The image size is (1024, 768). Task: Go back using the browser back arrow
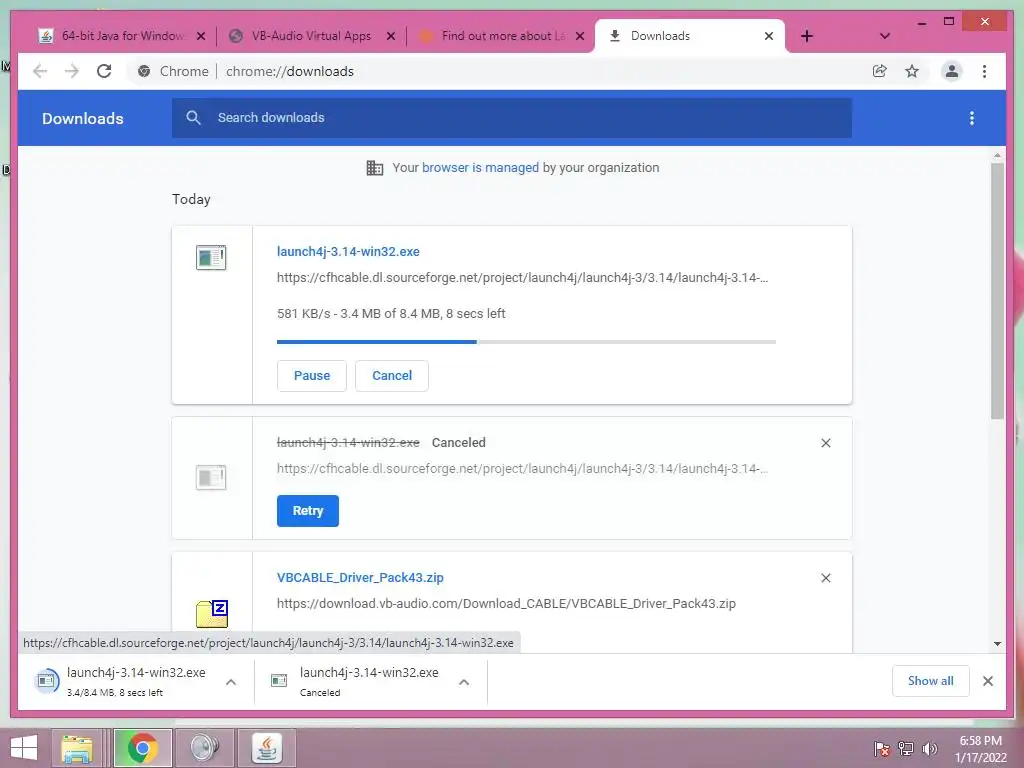coord(40,71)
